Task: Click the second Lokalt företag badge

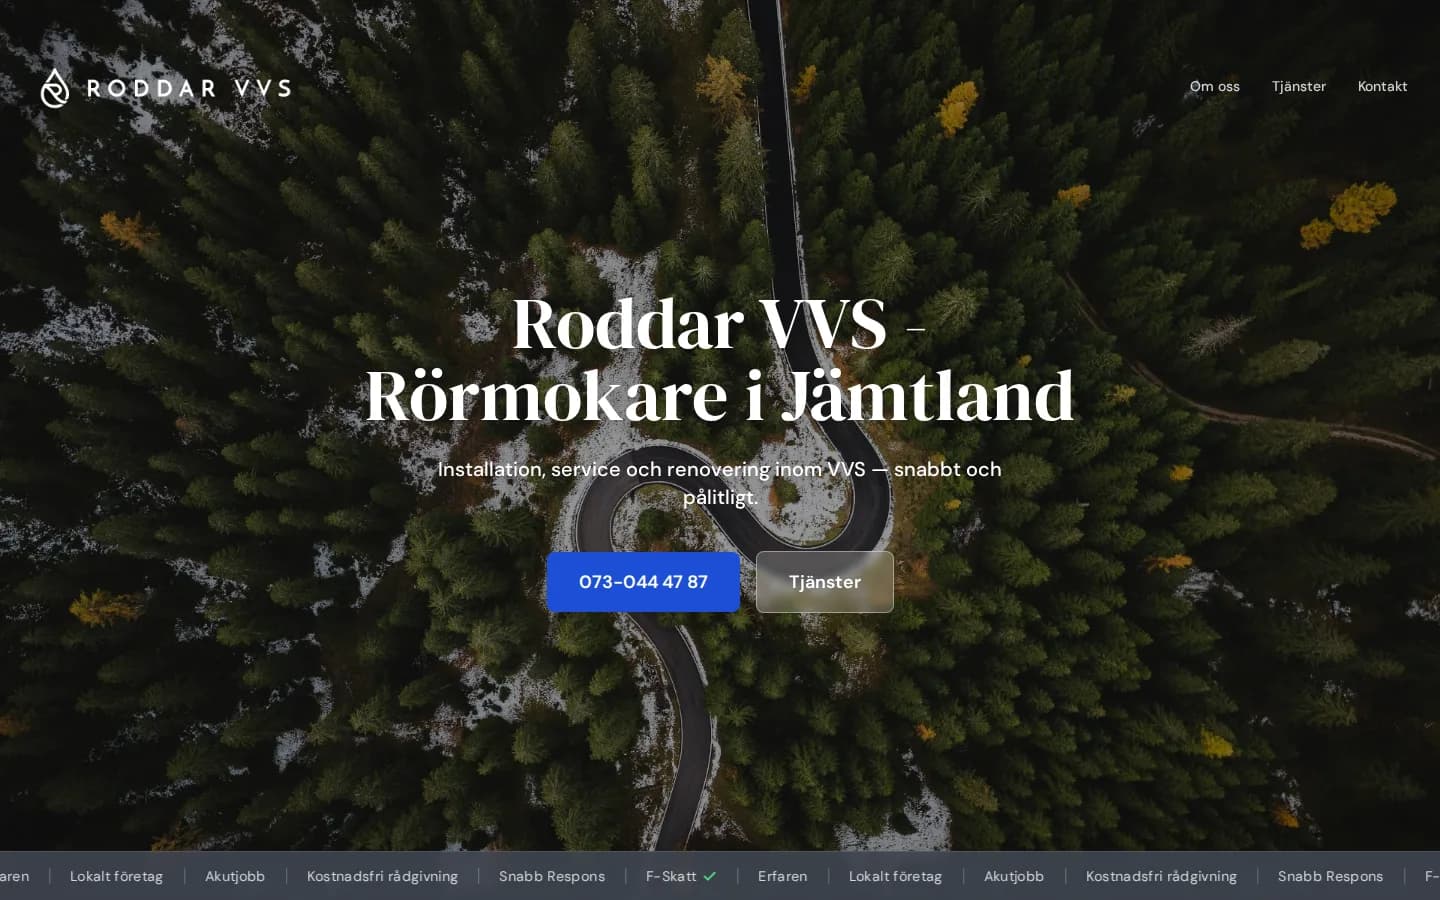Action: point(895,876)
